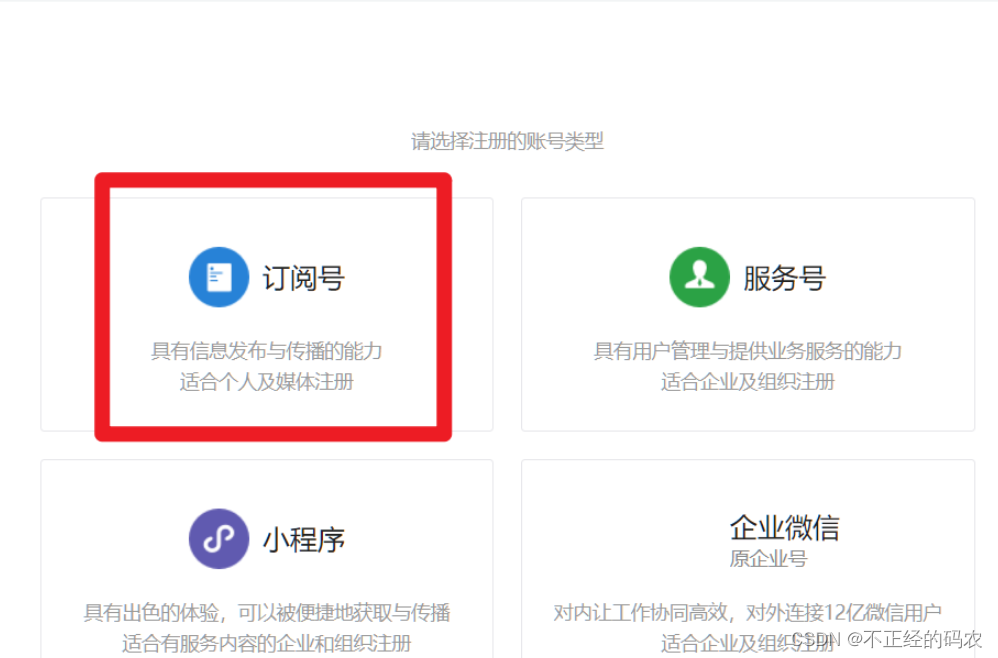This screenshot has width=998, height=658.
Task: Click text 适合有服务内容的企业和组织注册
Action: click(x=267, y=643)
